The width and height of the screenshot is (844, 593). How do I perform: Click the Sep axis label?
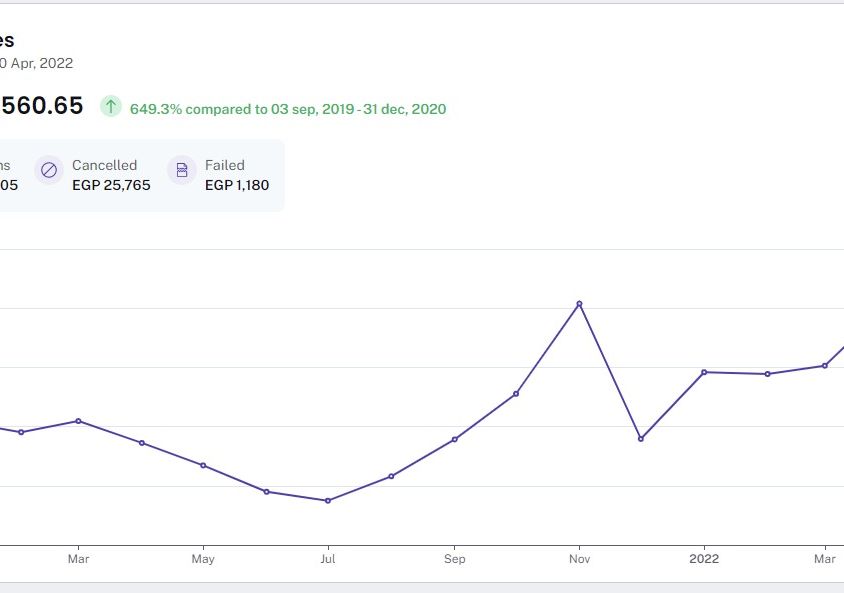point(454,559)
